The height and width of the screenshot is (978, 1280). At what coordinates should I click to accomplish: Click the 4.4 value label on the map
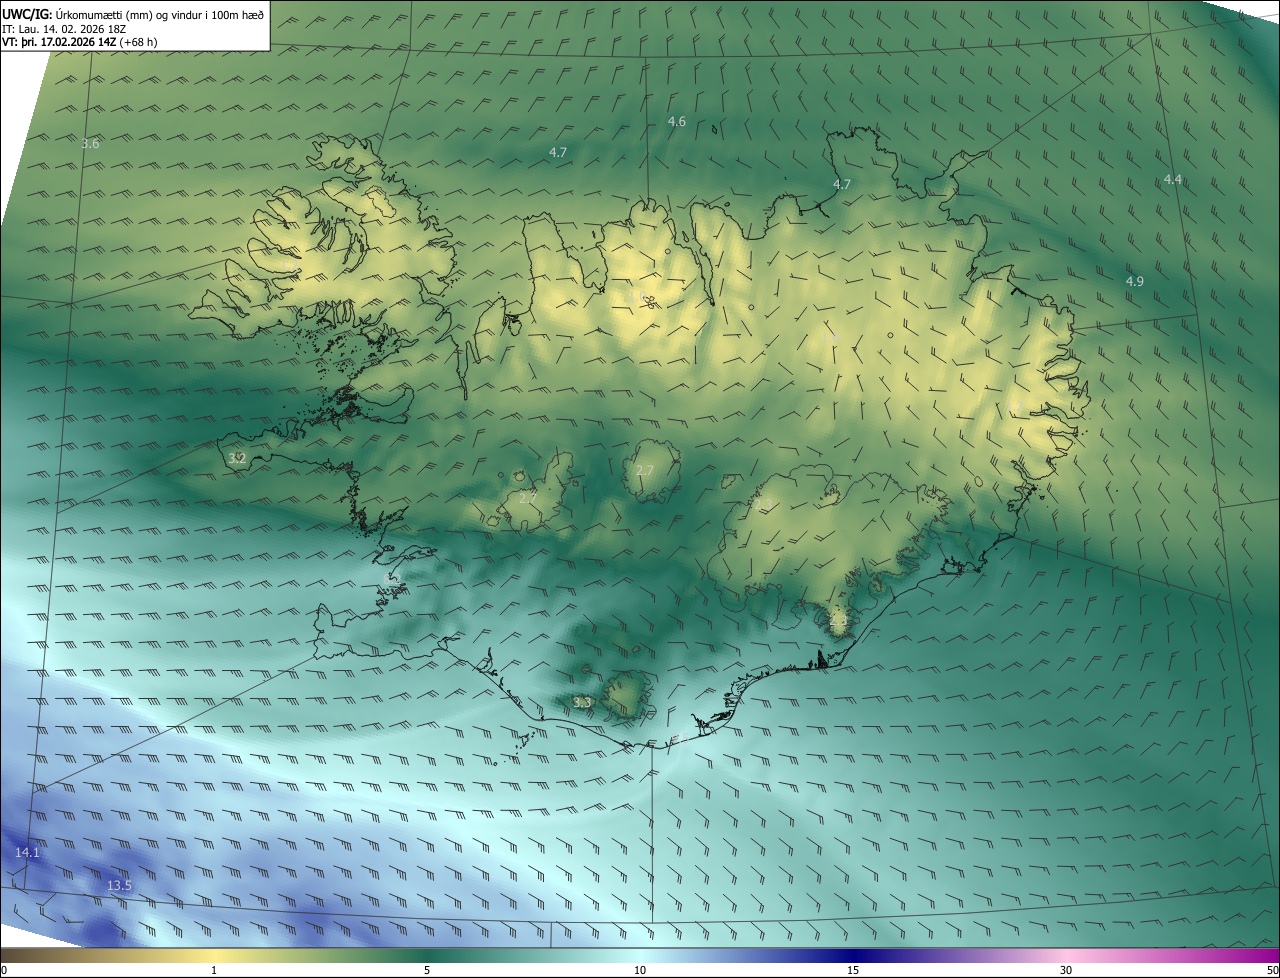1173,179
